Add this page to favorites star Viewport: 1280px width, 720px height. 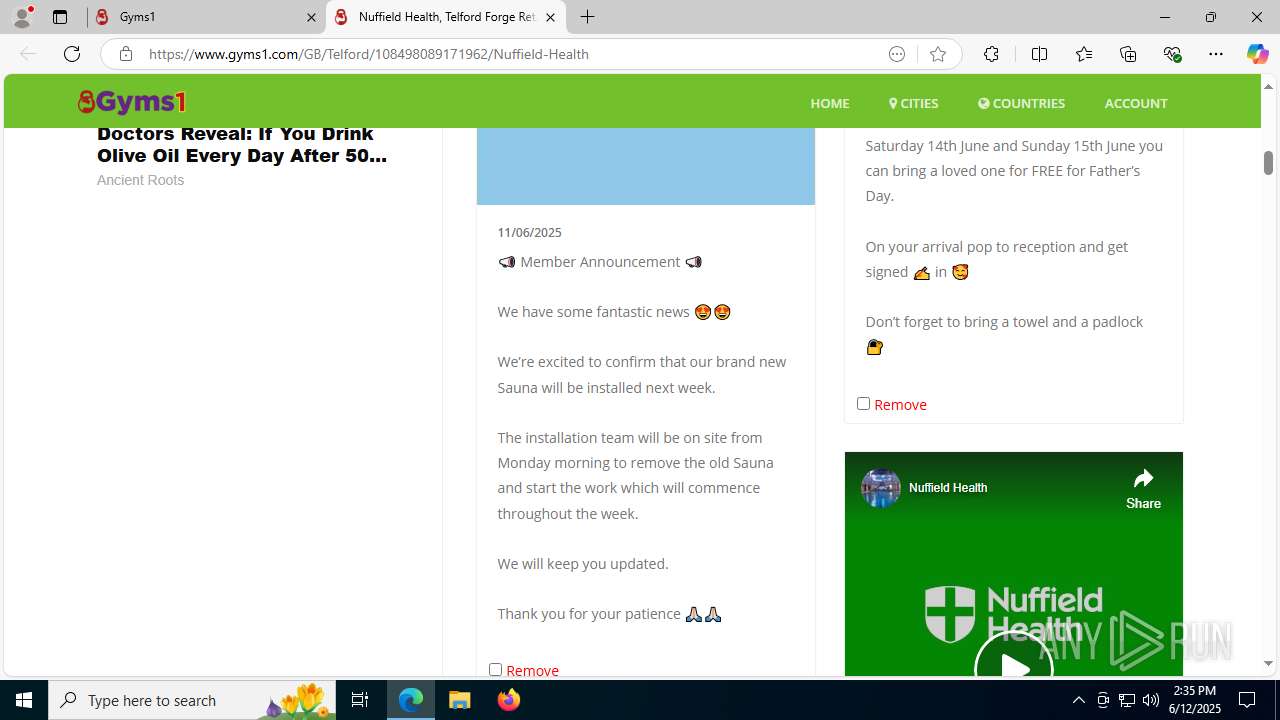click(x=938, y=54)
